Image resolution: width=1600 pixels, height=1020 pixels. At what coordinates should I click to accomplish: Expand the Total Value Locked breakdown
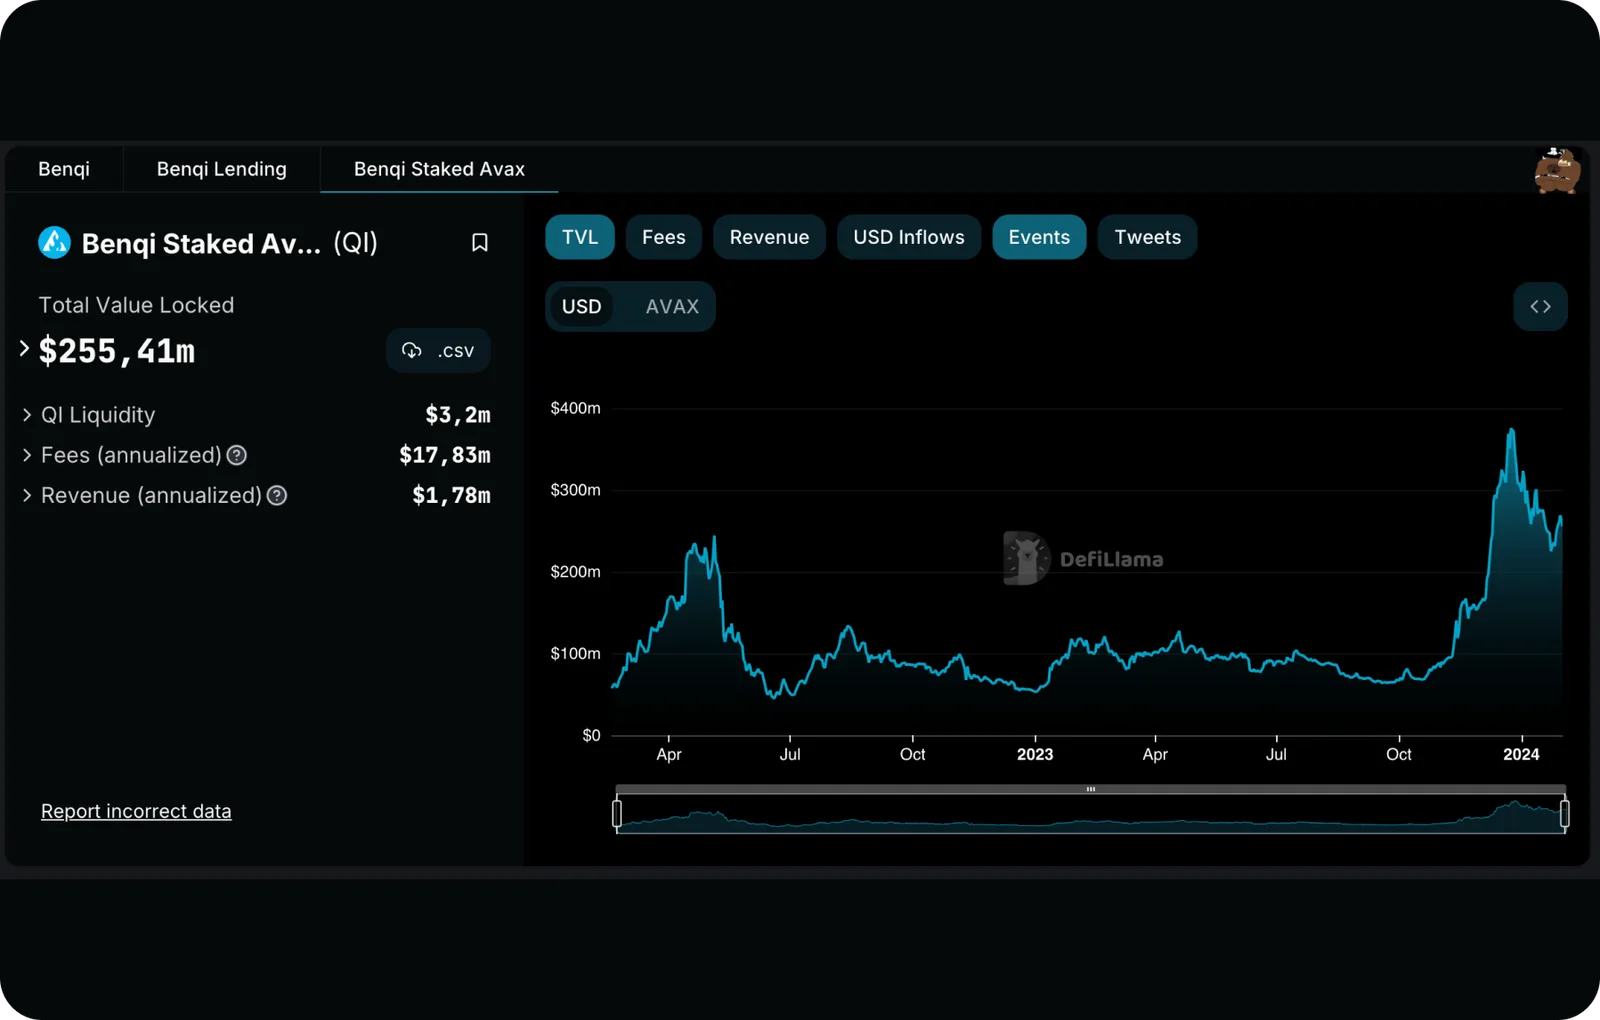[x=24, y=349]
